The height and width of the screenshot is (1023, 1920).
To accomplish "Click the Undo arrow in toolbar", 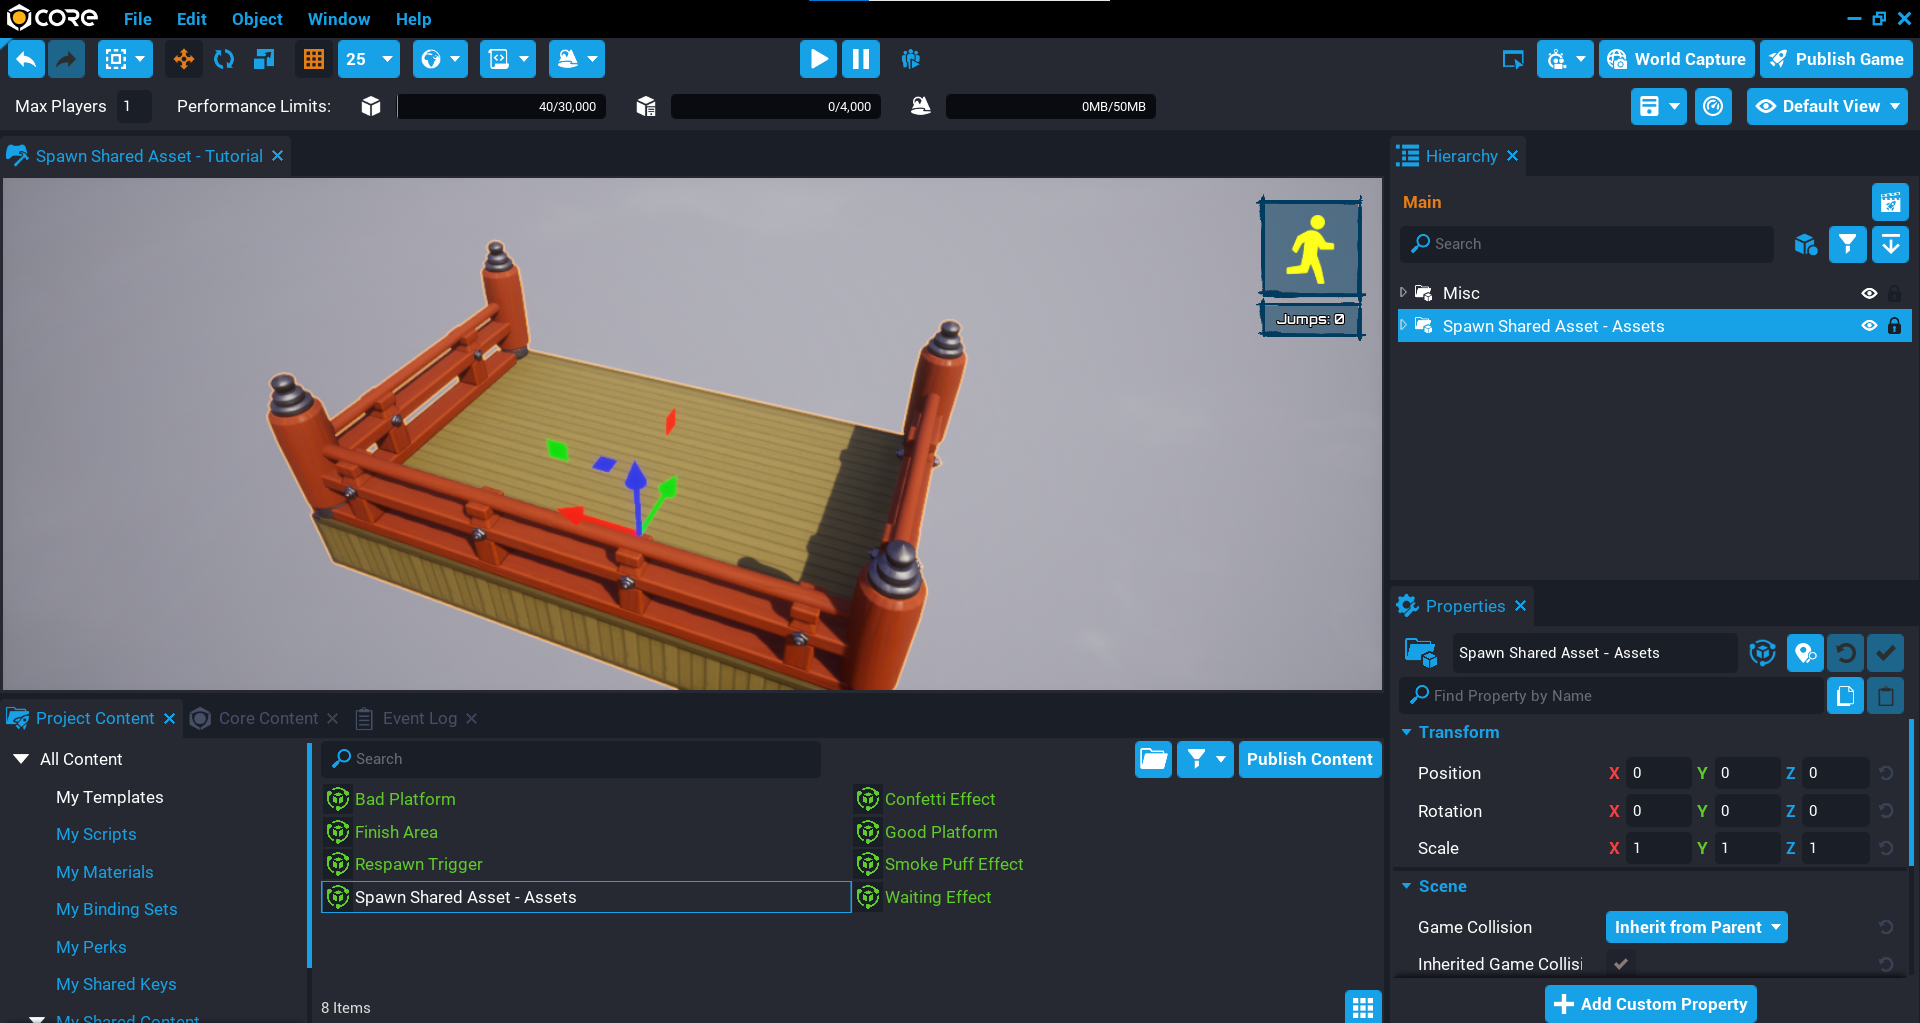I will [26, 60].
